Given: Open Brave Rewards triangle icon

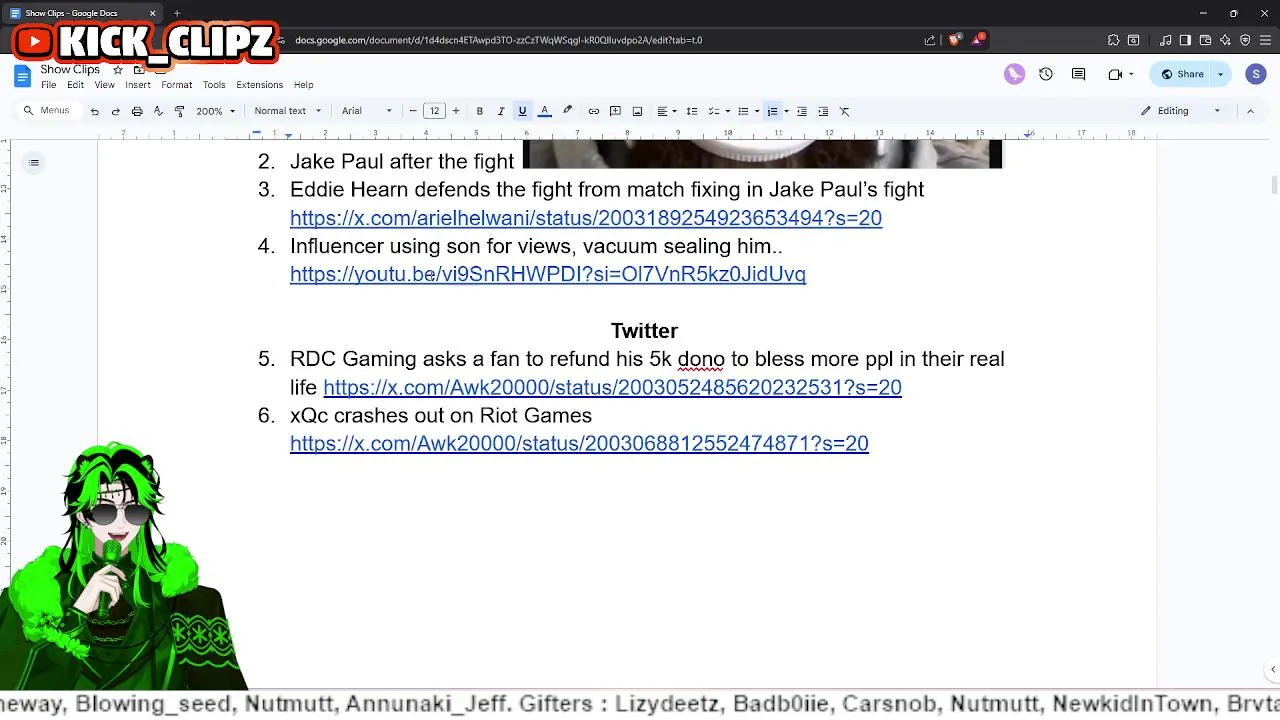Looking at the screenshot, I should pos(979,40).
